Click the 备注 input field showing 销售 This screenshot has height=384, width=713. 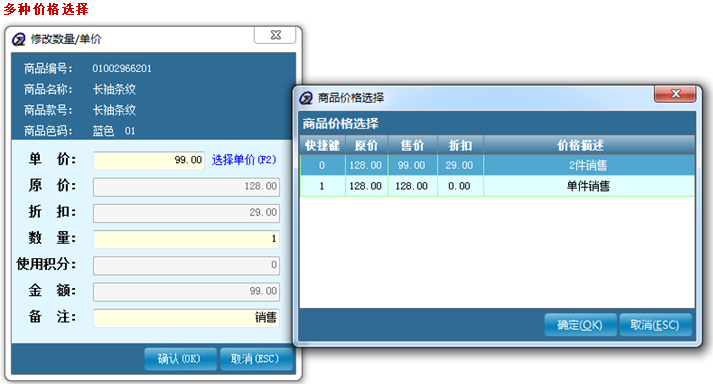186,318
